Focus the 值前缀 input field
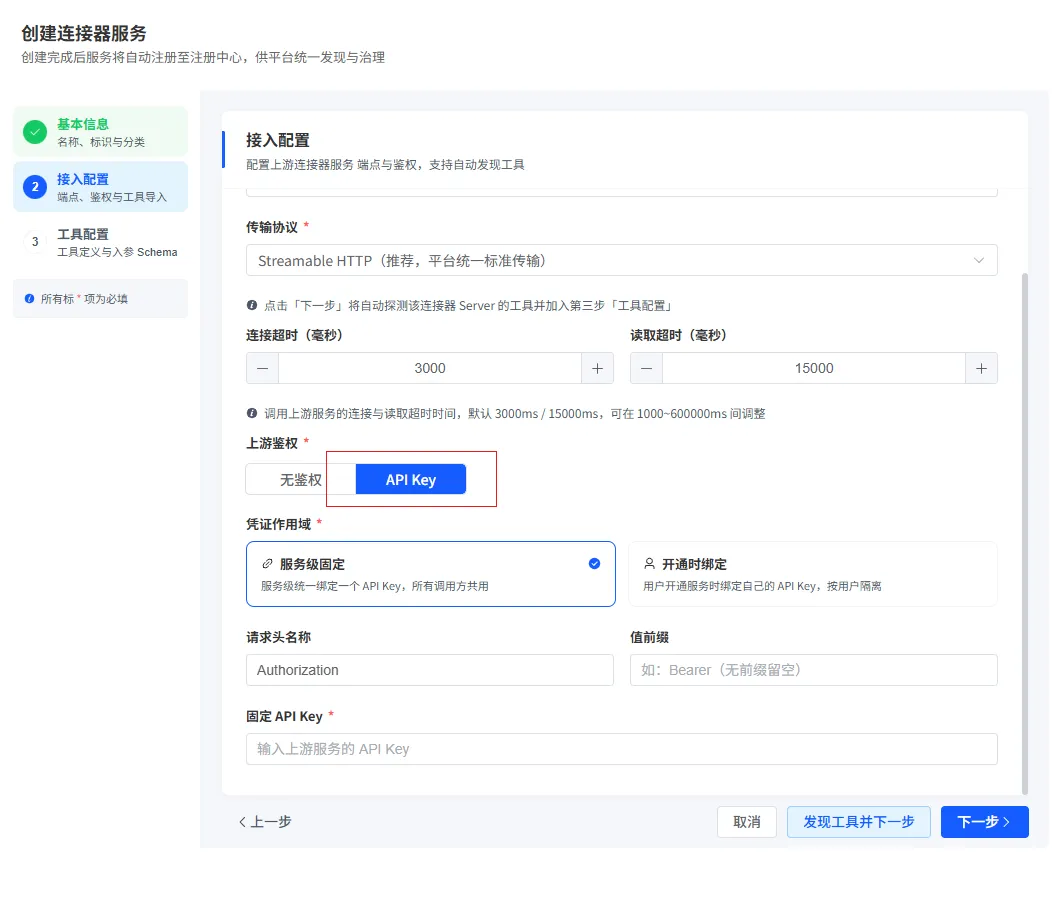The image size is (1061, 898). click(x=814, y=670)
